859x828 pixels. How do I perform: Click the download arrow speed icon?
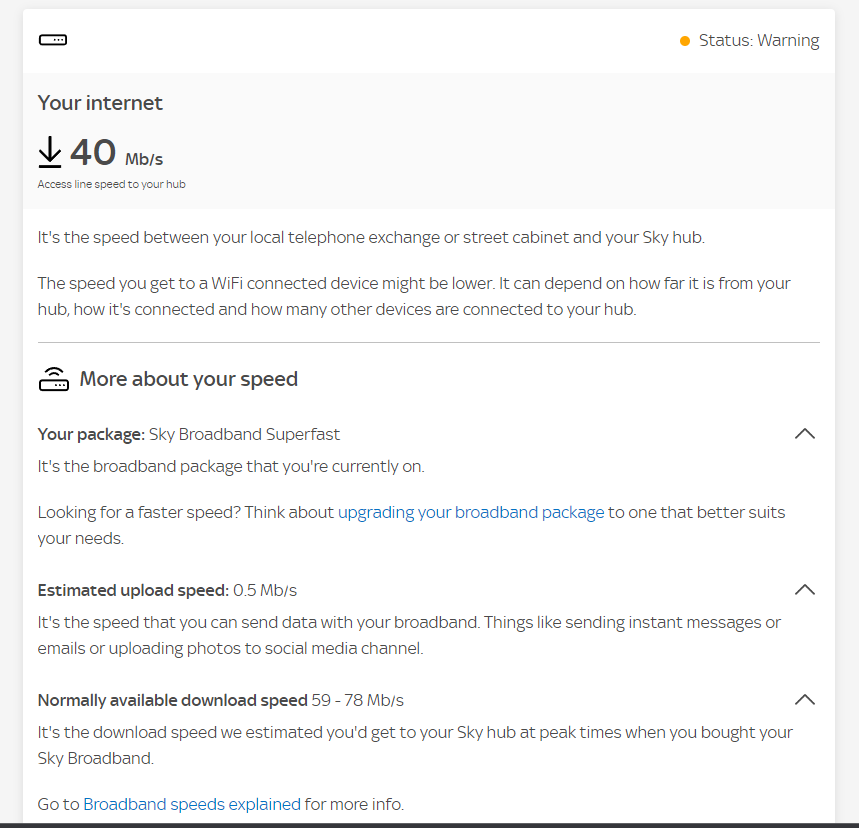pyautogui.click(x=49, y=152)
